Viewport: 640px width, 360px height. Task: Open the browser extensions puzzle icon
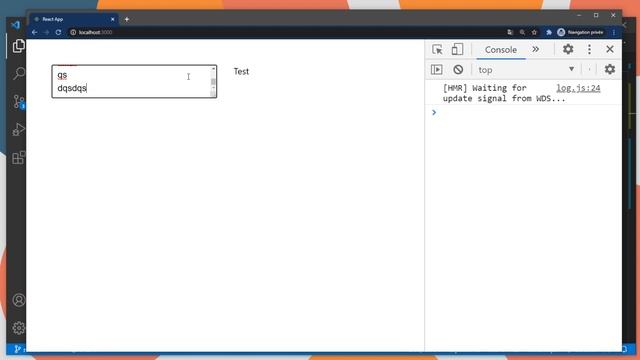point(549,32)
